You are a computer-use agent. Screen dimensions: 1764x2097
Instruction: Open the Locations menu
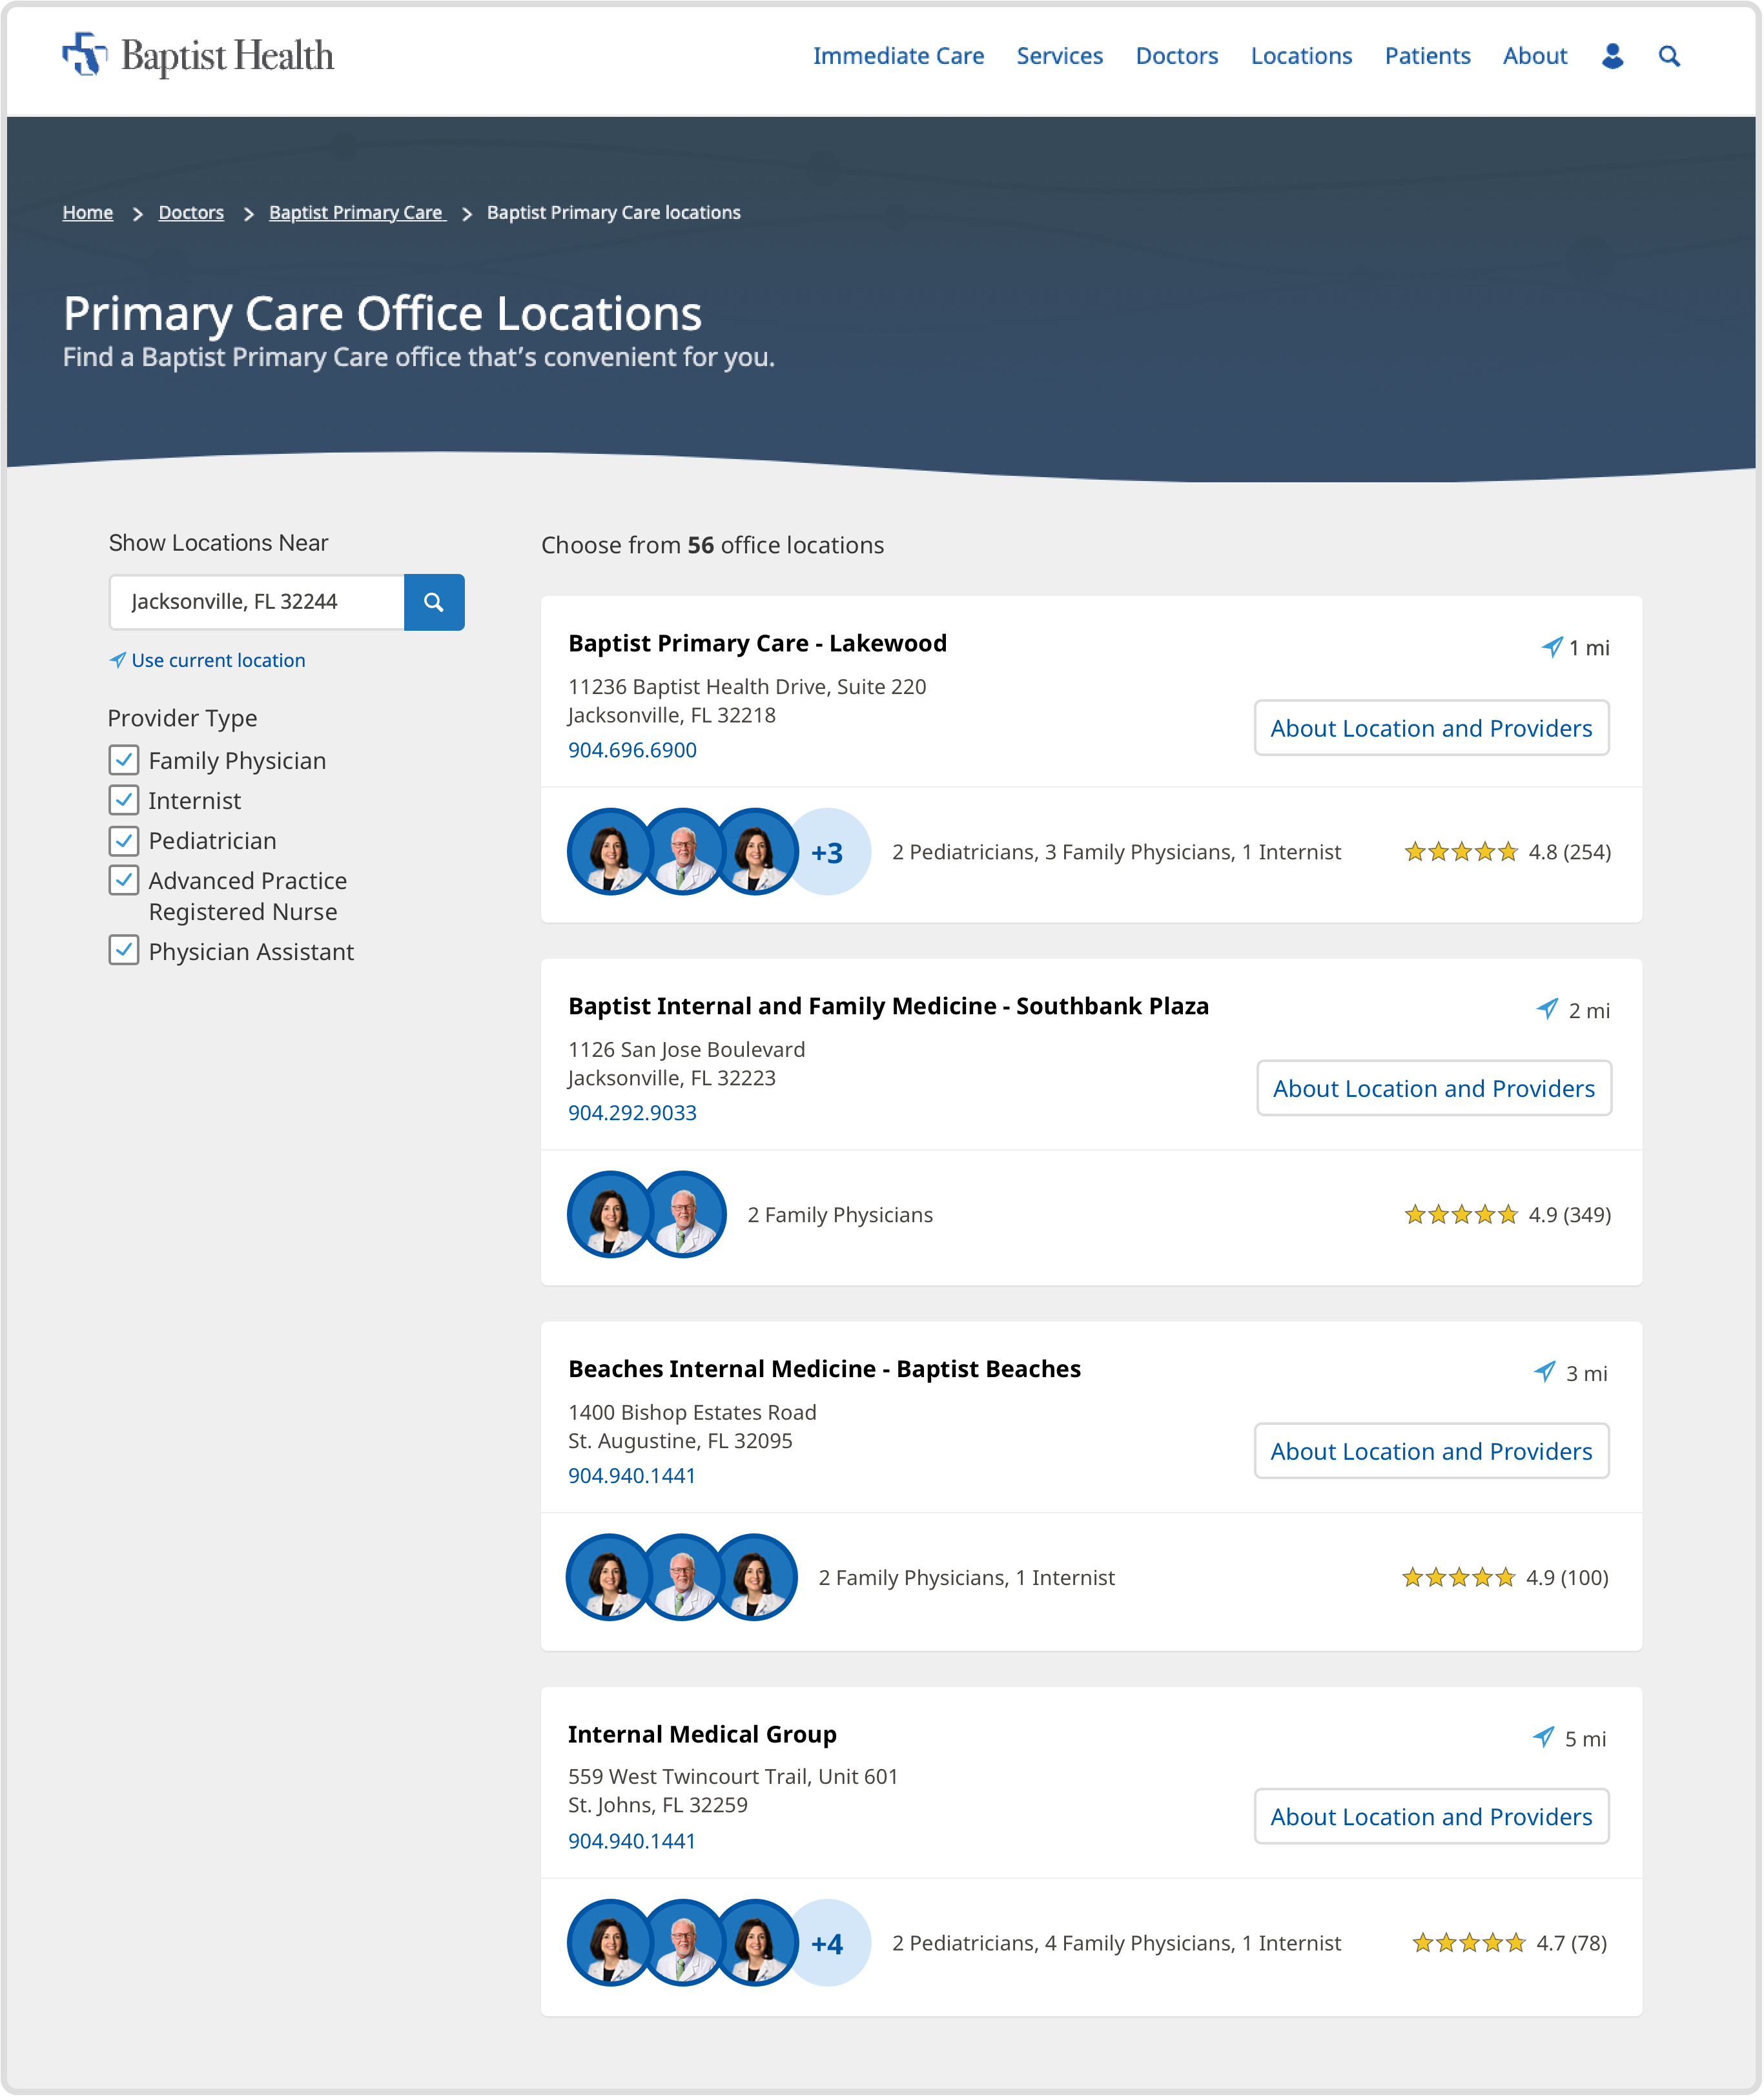tap(1302, 56)
